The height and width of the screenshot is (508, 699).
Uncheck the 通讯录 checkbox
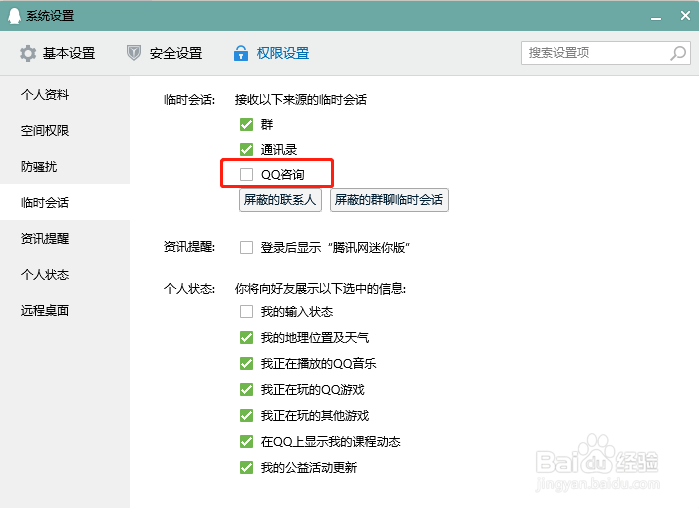click(247, 149)
